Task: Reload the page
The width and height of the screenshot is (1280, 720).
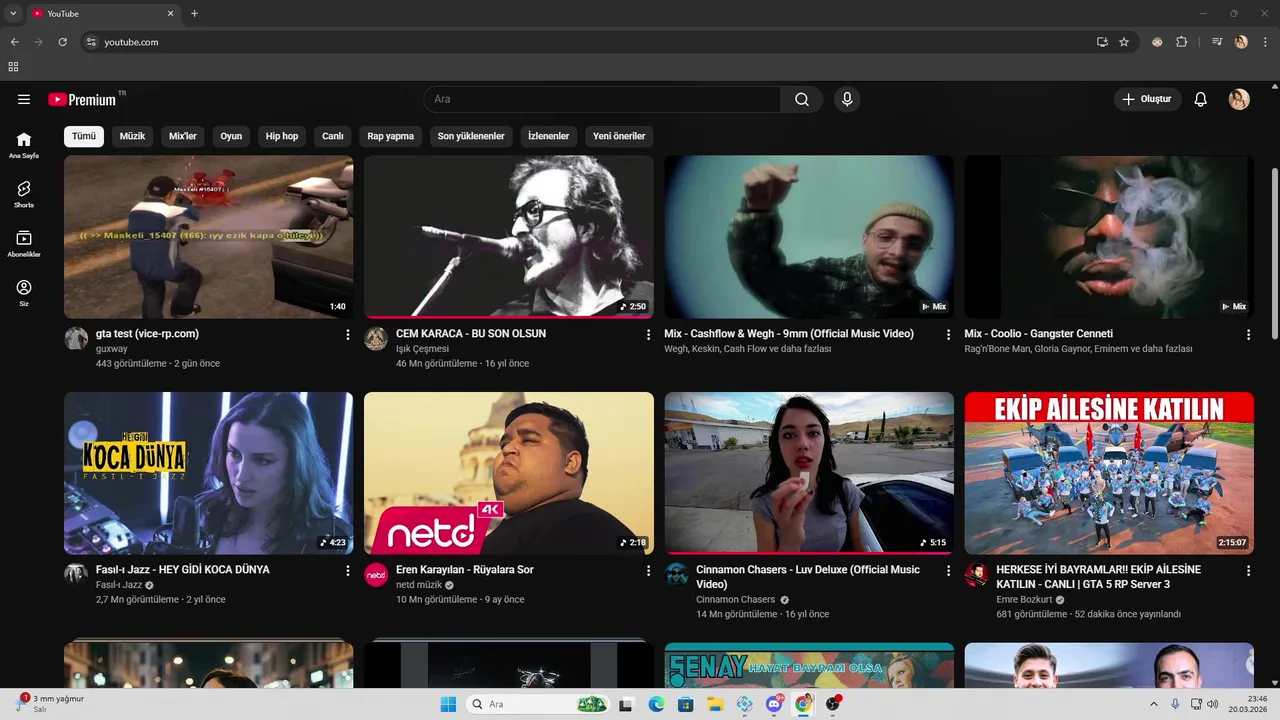Action: point(62,42)
